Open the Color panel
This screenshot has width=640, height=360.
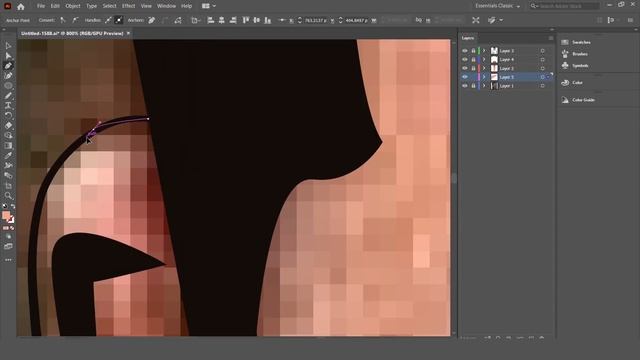click(572, 83)
